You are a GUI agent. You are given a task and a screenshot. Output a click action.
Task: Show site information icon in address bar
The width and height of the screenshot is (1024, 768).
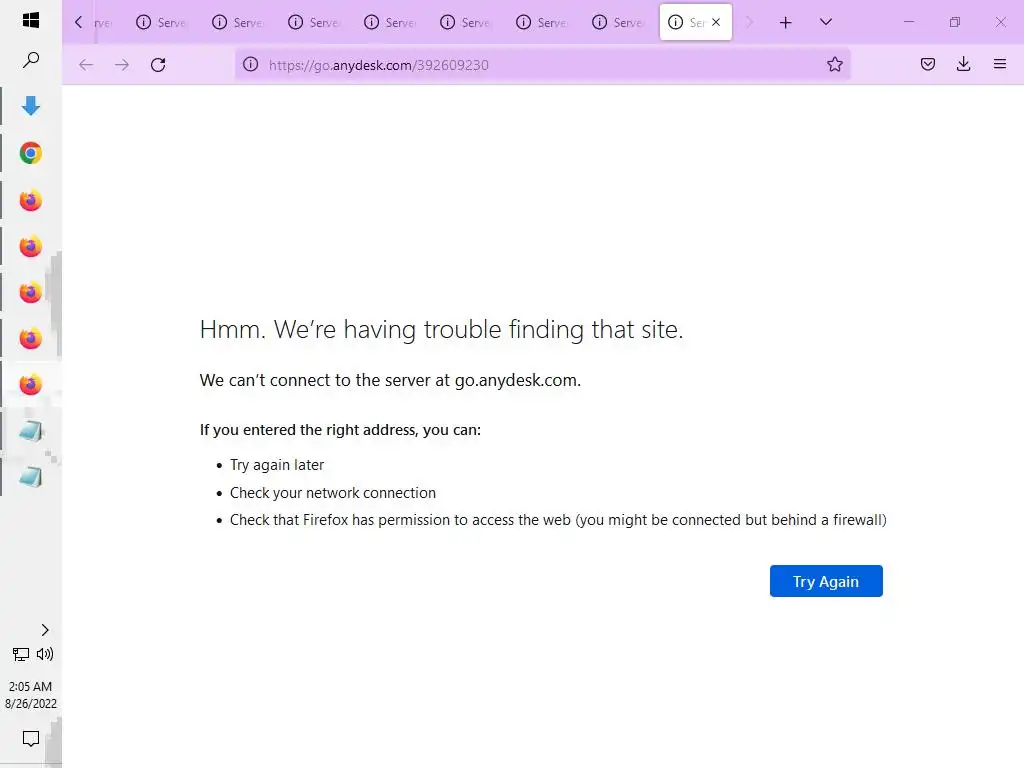click(x=251, y=64)
